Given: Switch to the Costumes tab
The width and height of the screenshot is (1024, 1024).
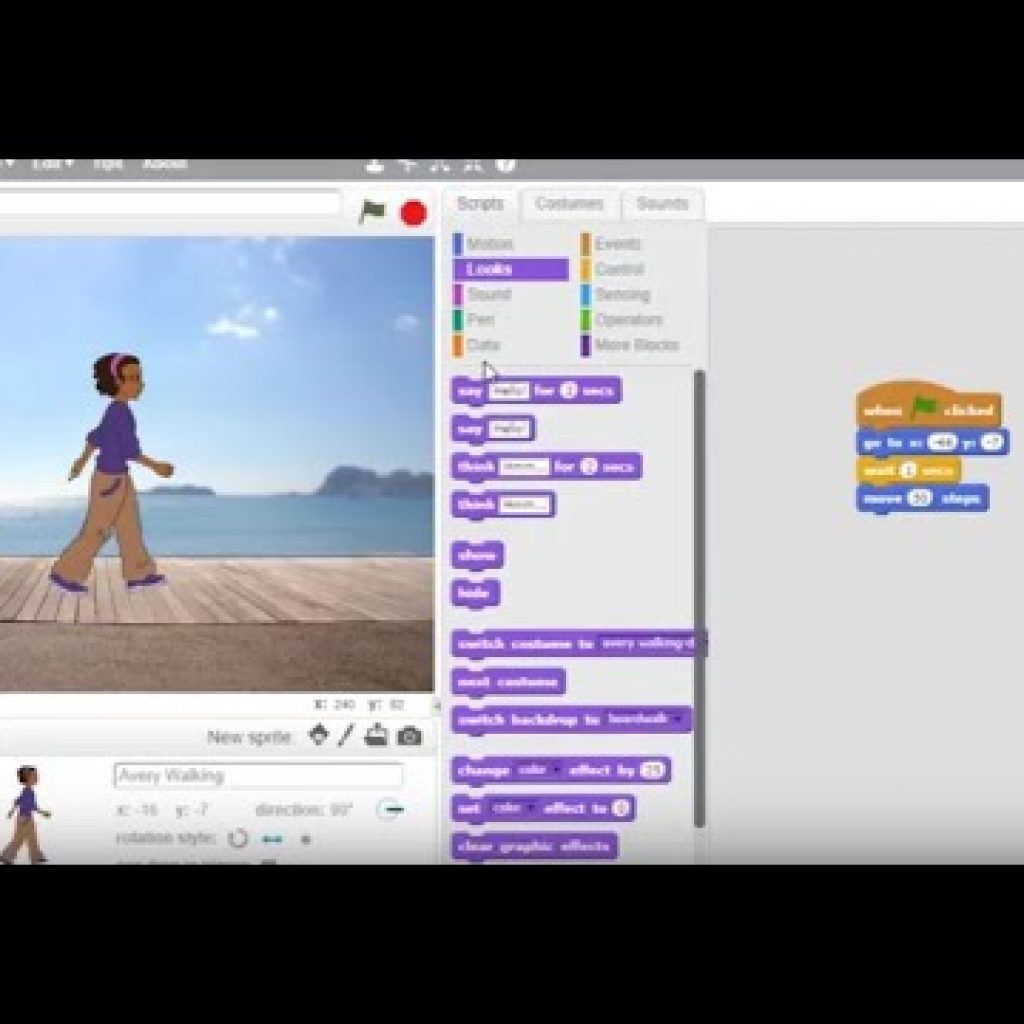Looking at the screenshot, I should pos(569,204).
